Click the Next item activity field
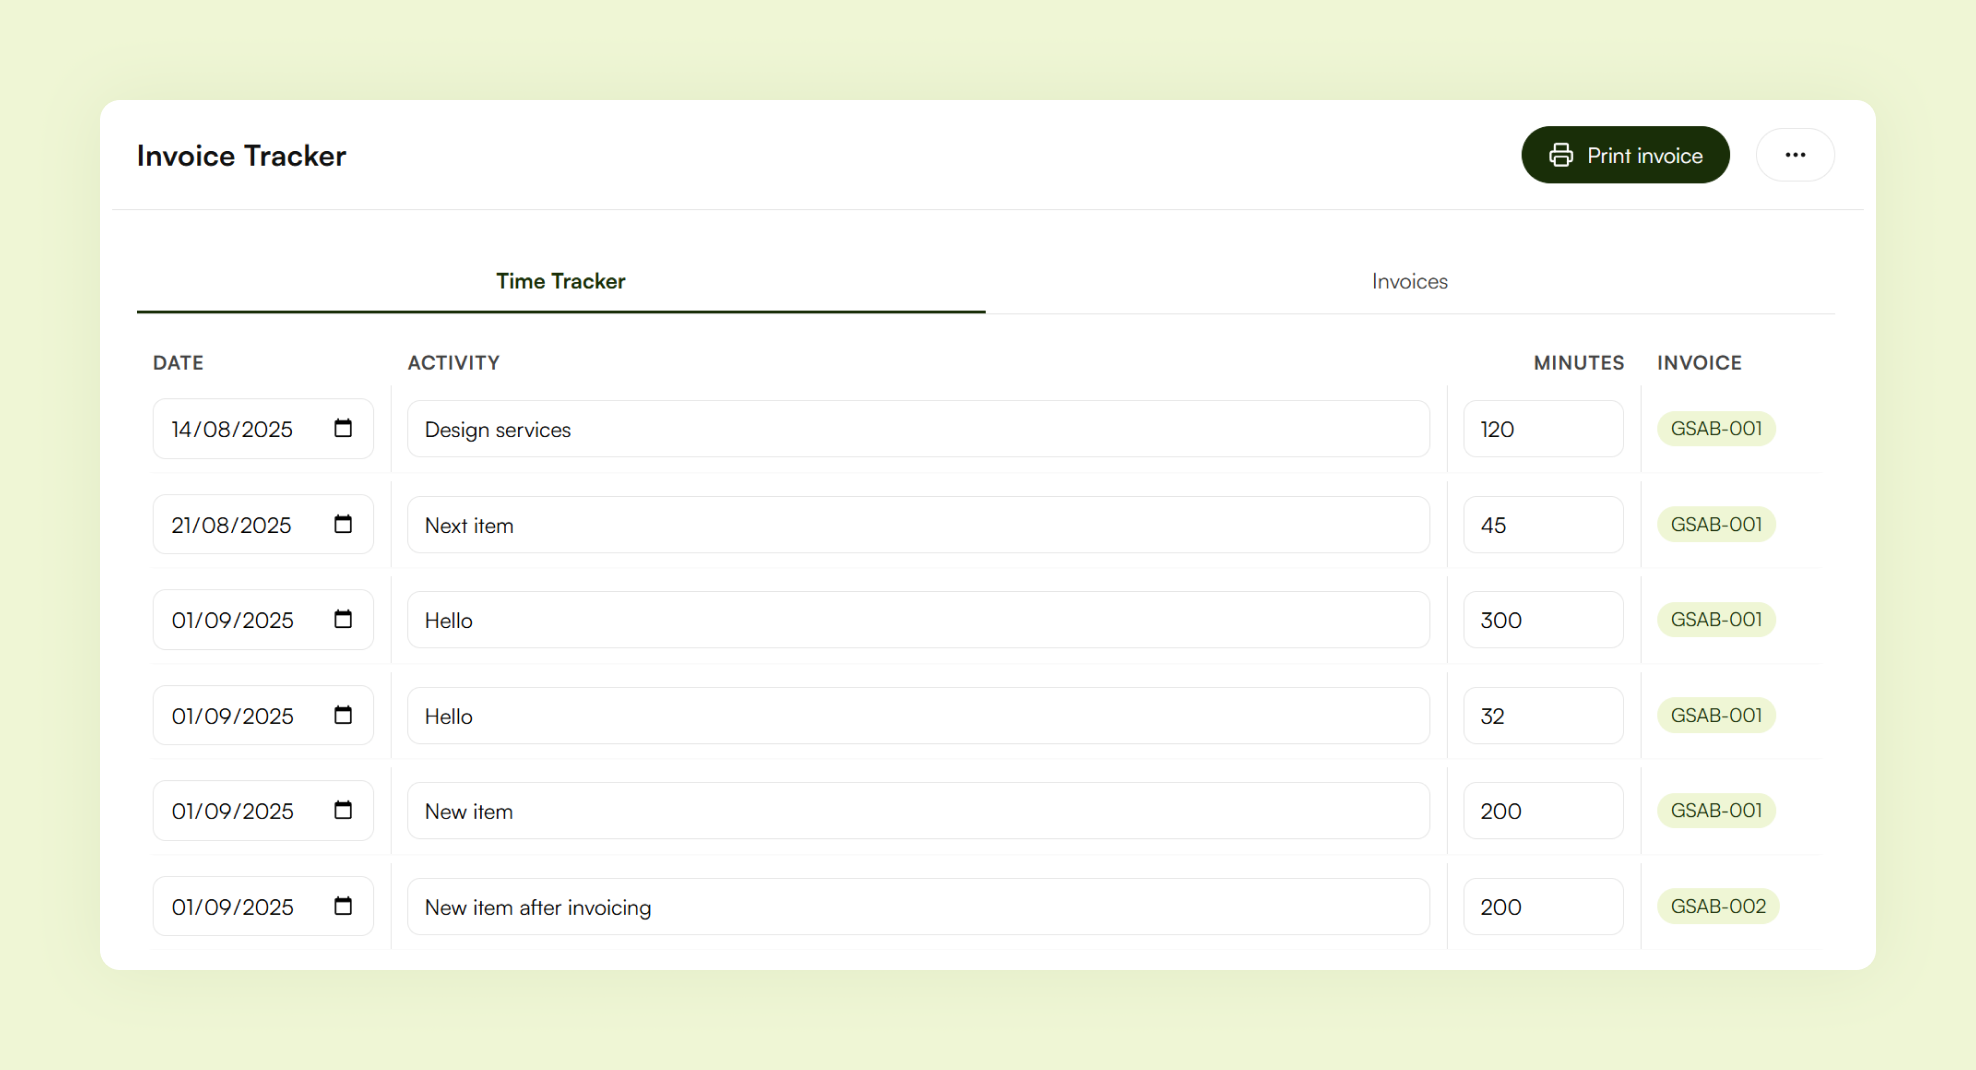The width and height of the screenshot is (1976, 1070). (x=918, y=525)
